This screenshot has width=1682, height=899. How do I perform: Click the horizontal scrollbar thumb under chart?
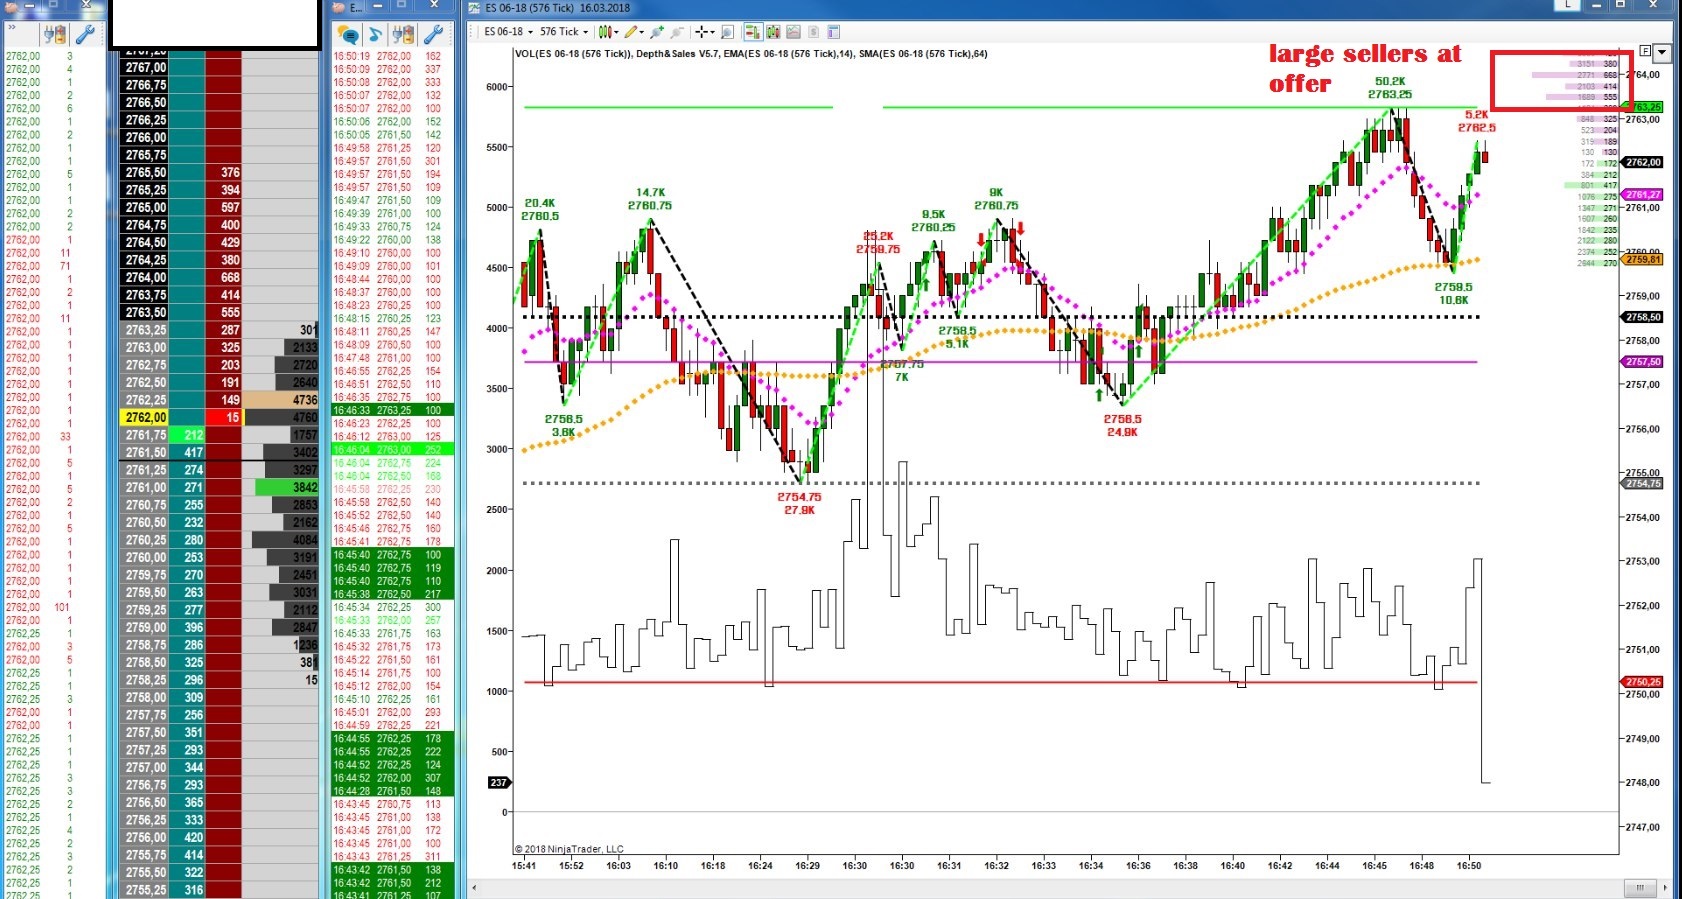pos(1639,887)
